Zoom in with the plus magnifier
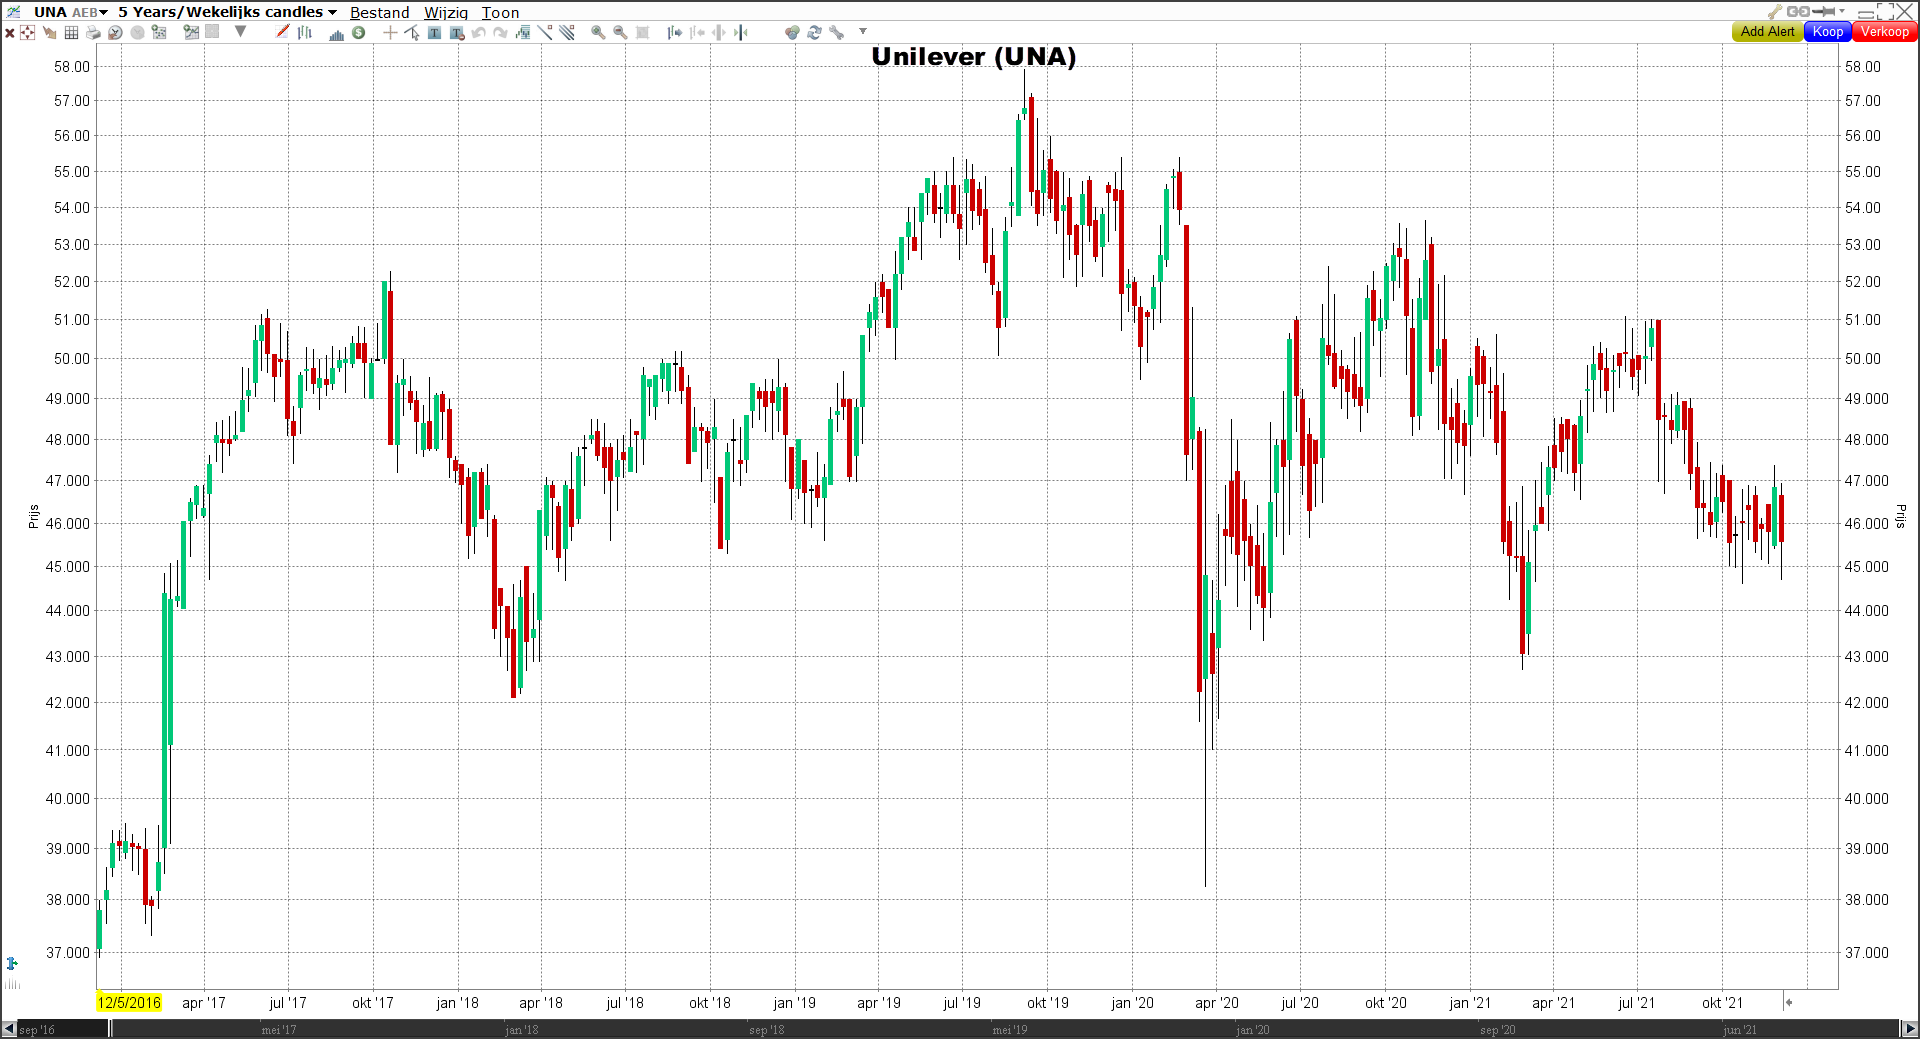 (x=598, y=32)
